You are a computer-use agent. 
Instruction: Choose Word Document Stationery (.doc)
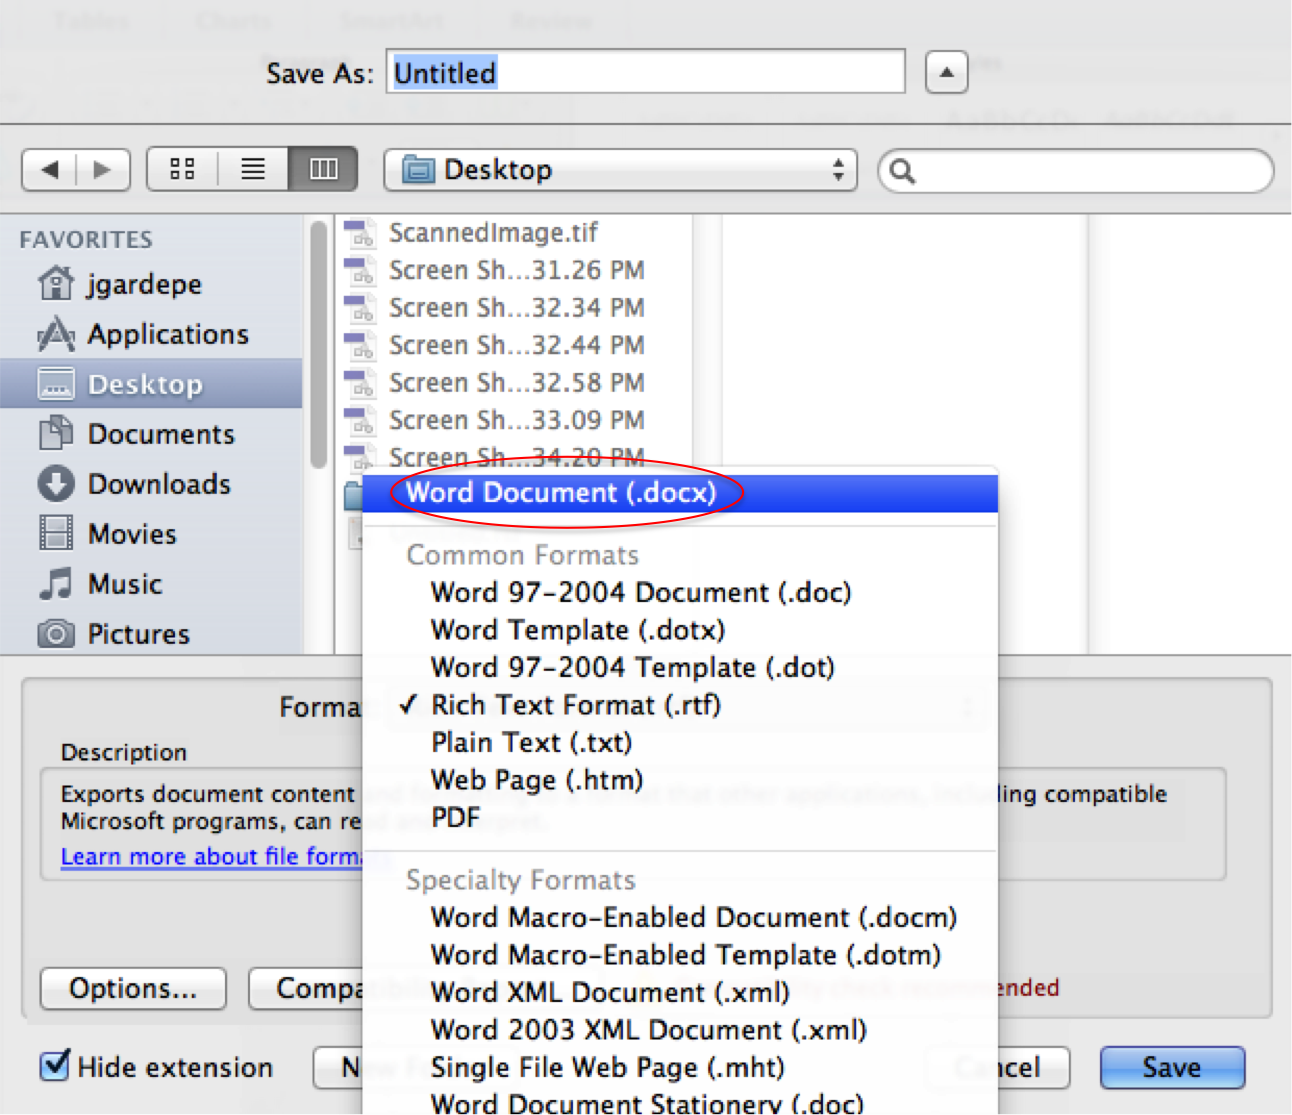point(680,1102)
